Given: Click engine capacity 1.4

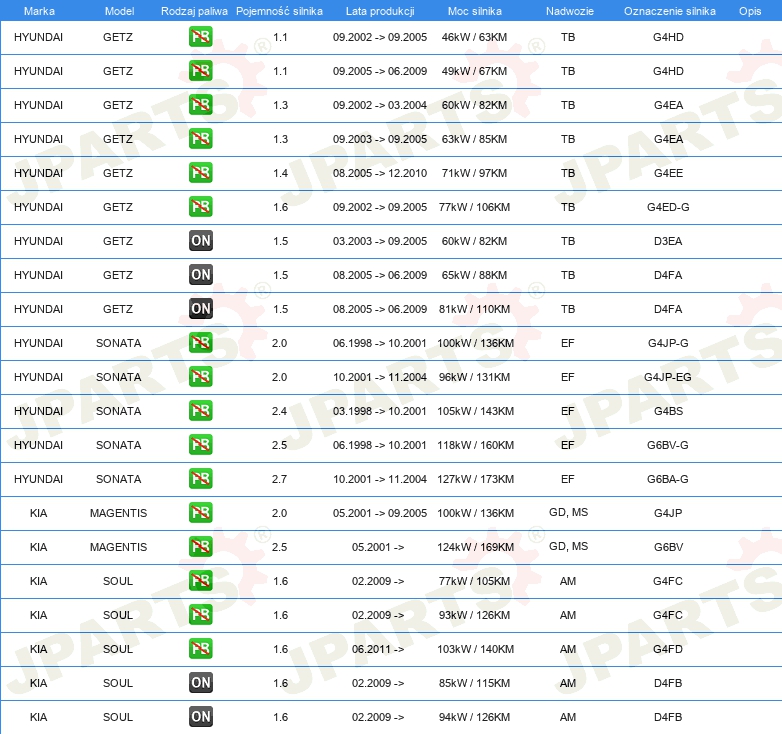Looking at the screenshot, I should [280, 173].
